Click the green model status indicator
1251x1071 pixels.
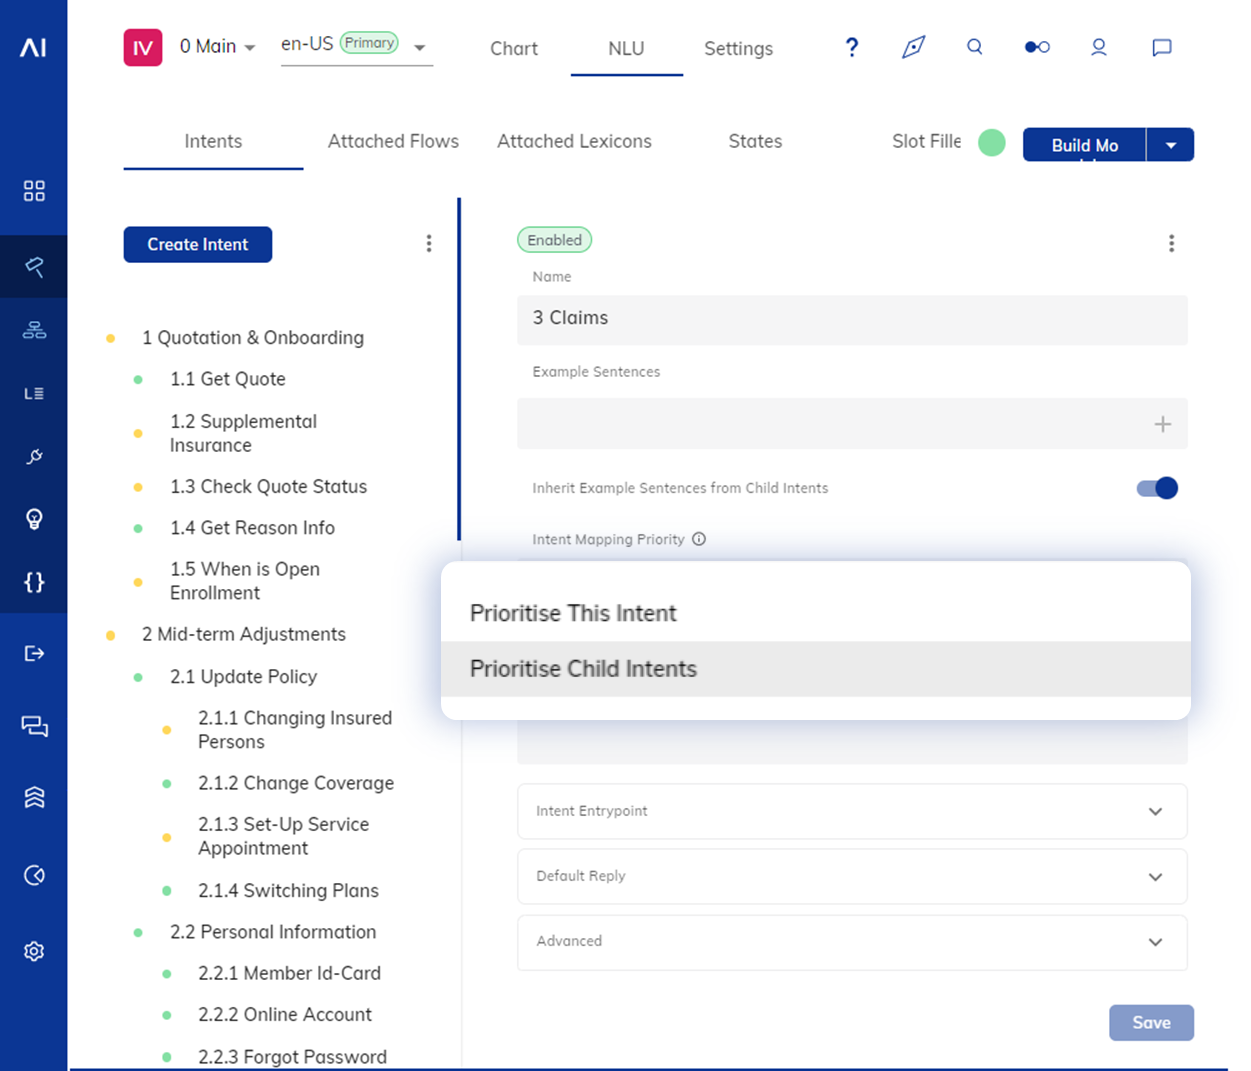tap(991, 143)
